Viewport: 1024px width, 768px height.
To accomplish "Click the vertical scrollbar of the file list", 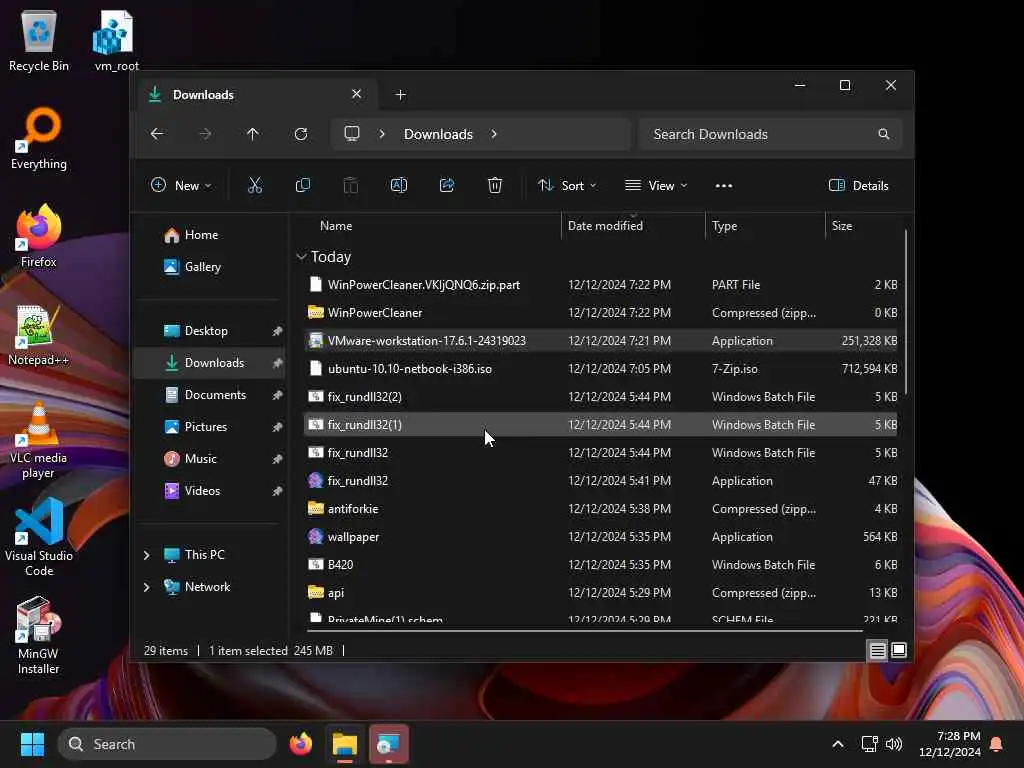I will 906,310.
